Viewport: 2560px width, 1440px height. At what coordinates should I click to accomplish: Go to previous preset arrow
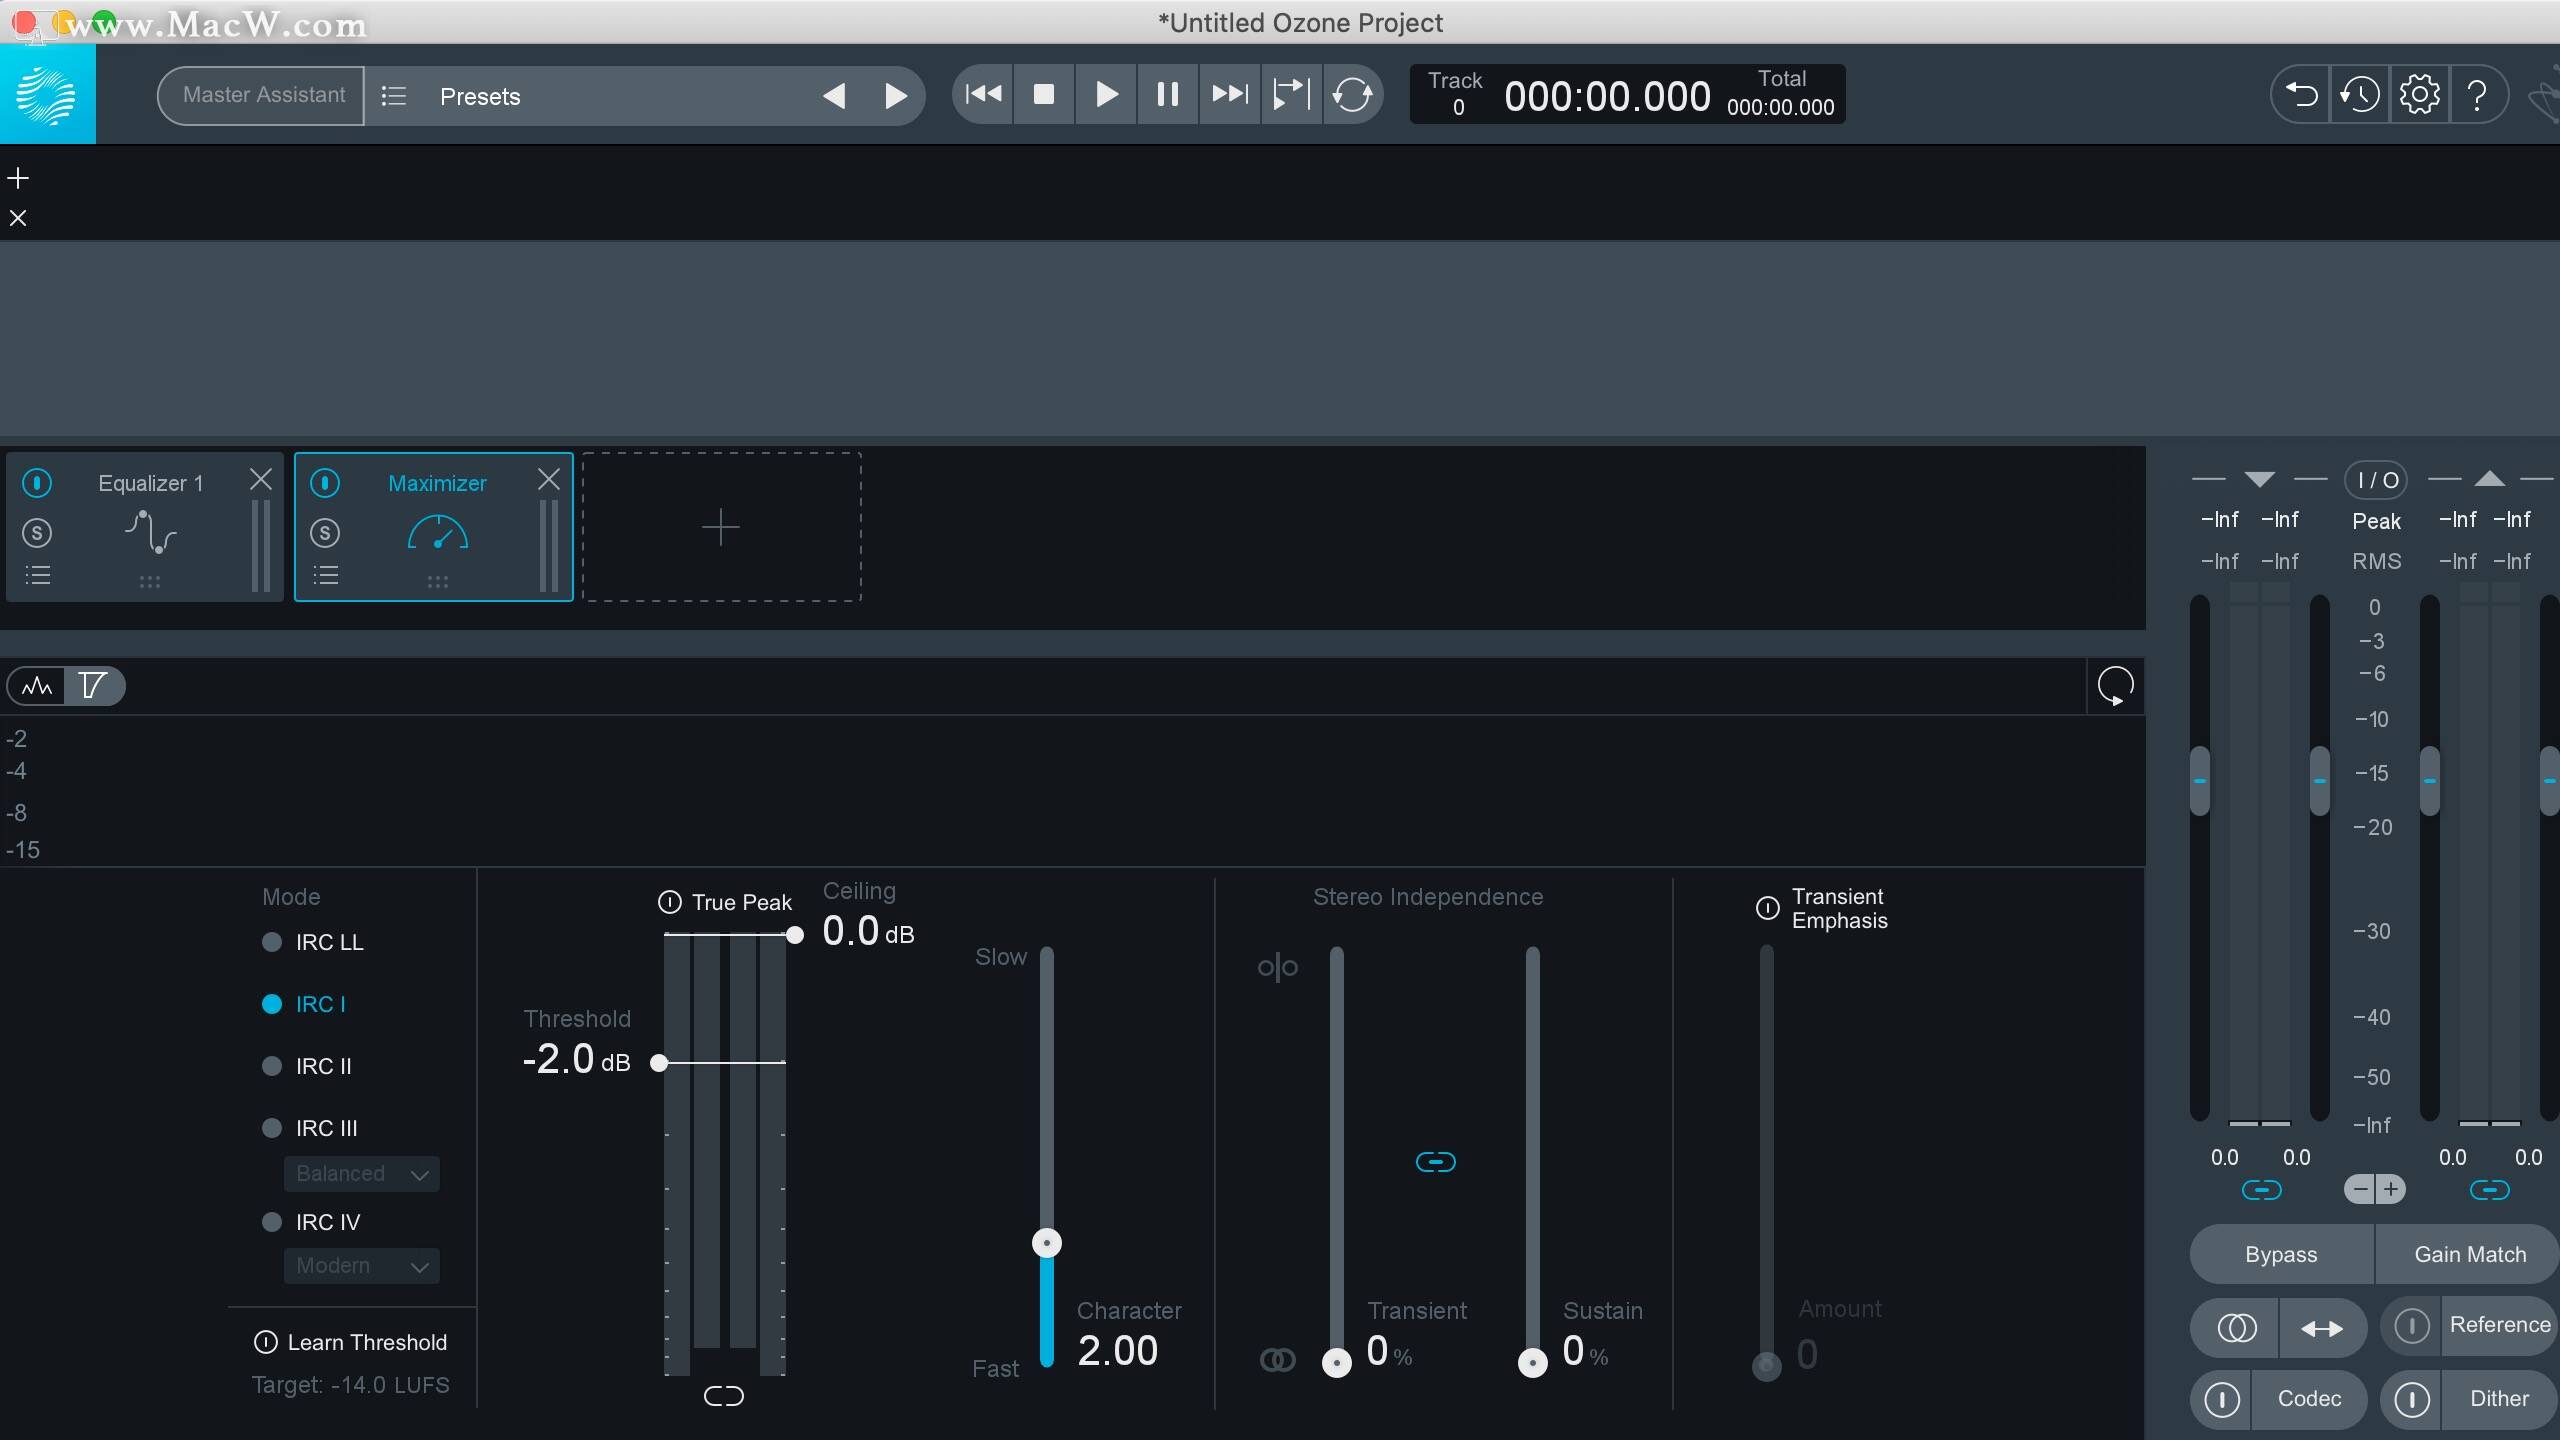tap(834, 96)
